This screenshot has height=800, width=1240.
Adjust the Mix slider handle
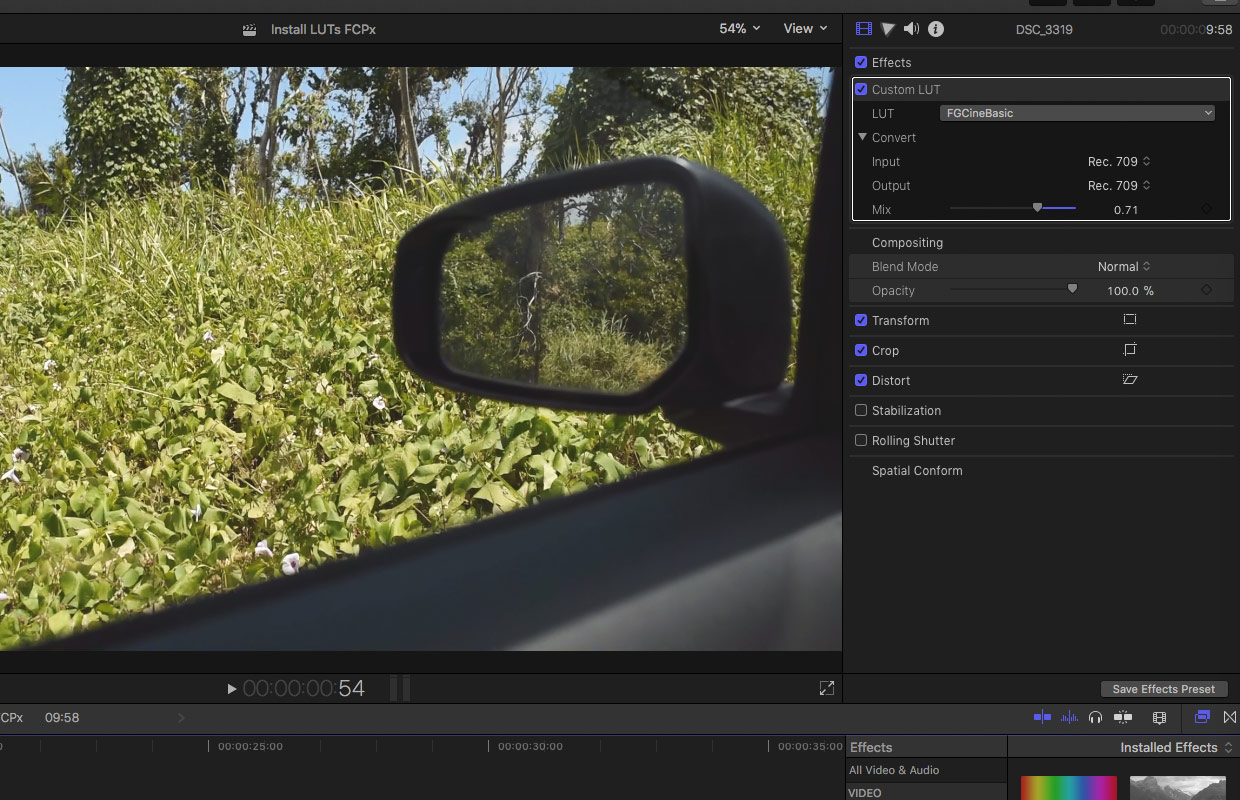[1037, 208]
